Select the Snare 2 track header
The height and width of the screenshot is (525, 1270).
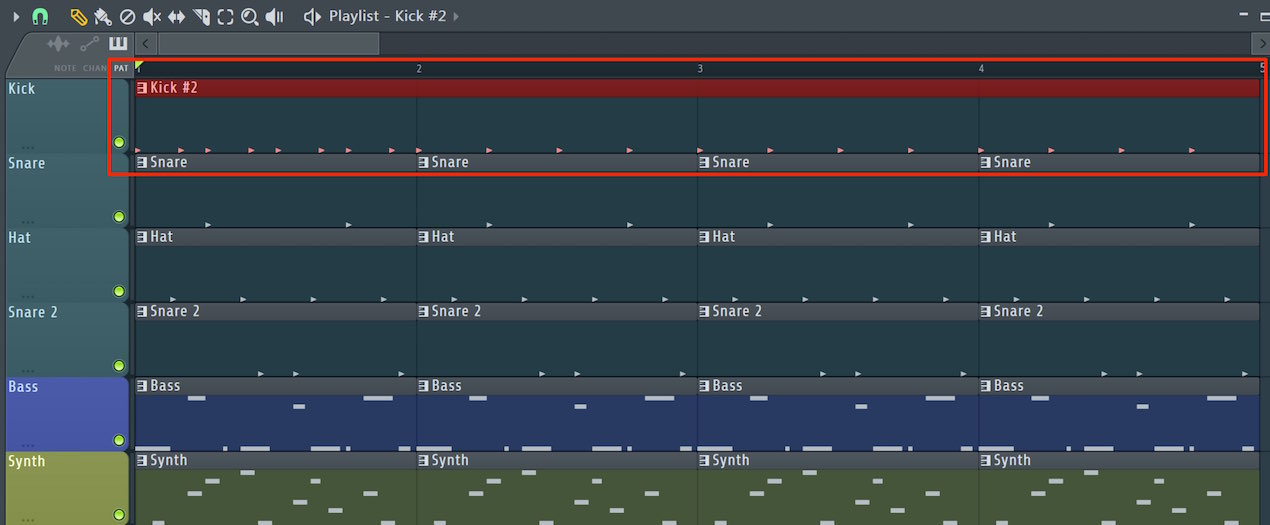(67, 339)
